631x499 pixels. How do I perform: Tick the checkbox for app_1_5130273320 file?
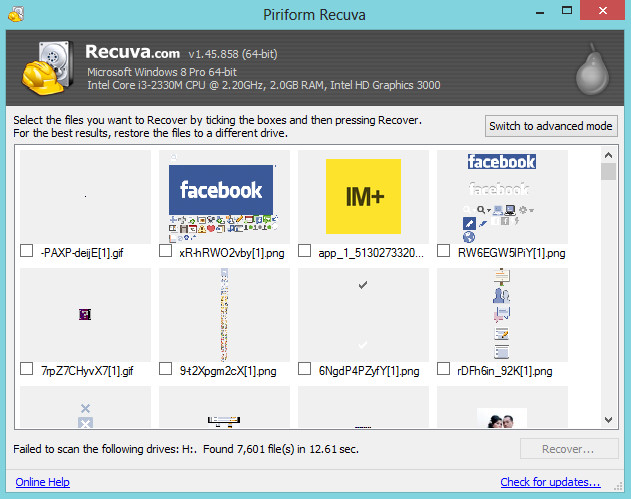[305, 251]
